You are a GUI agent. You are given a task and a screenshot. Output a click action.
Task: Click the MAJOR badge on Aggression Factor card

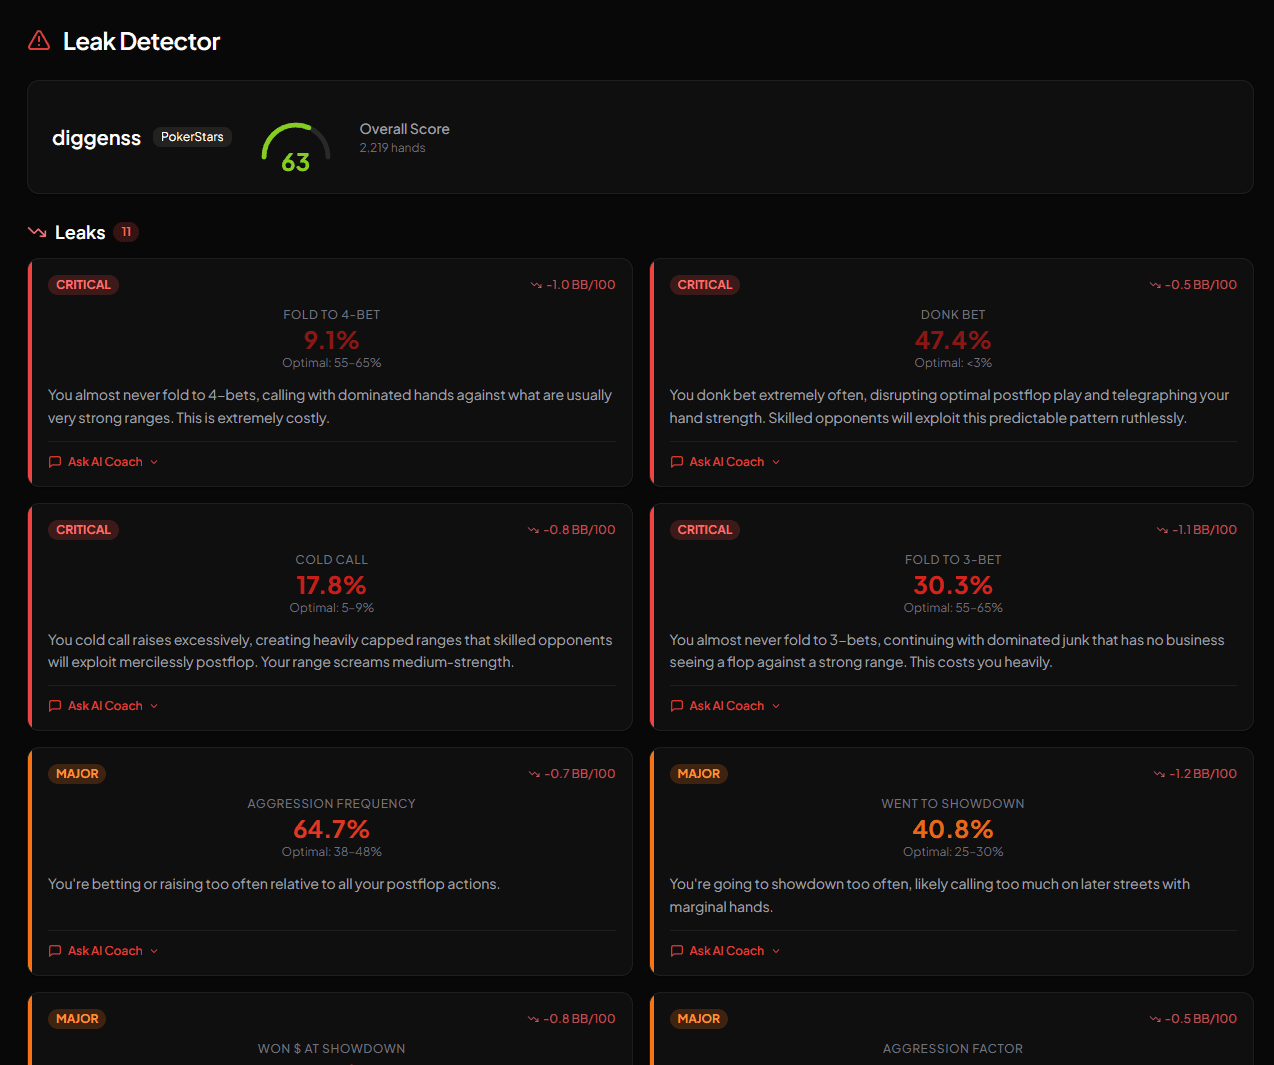699,1018
